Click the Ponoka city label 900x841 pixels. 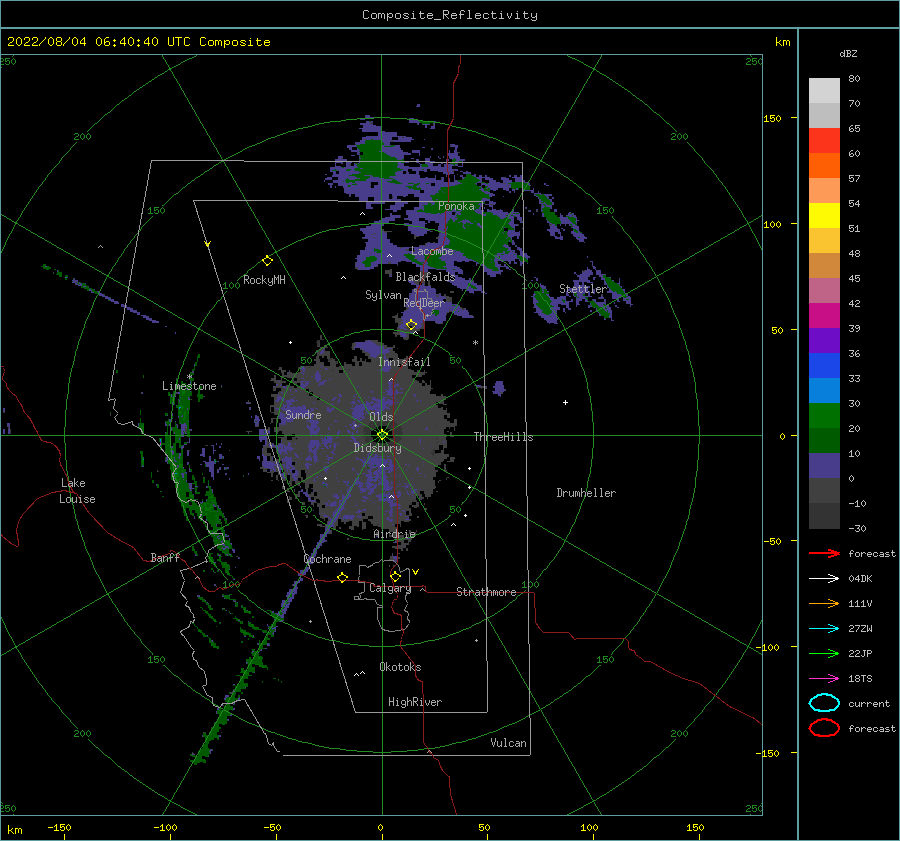pos(456,206)
